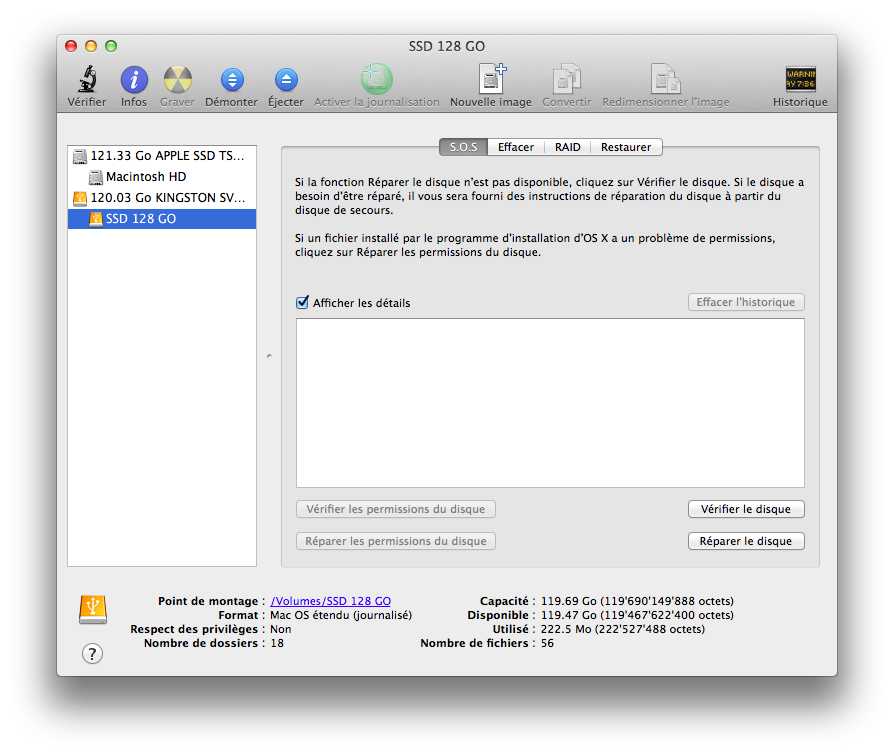This screenshot has width=894, height=755.
Task: Click the Vérifier microscope icon
Action: [87, 81]
